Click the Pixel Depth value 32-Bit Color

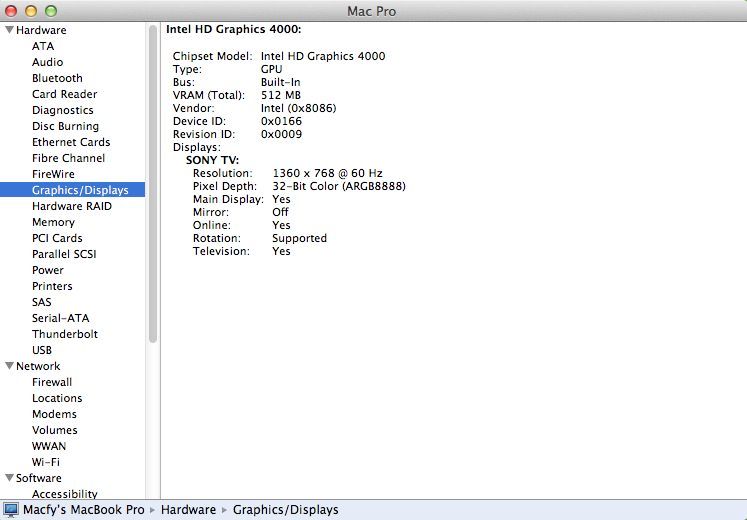pos(339,186)
